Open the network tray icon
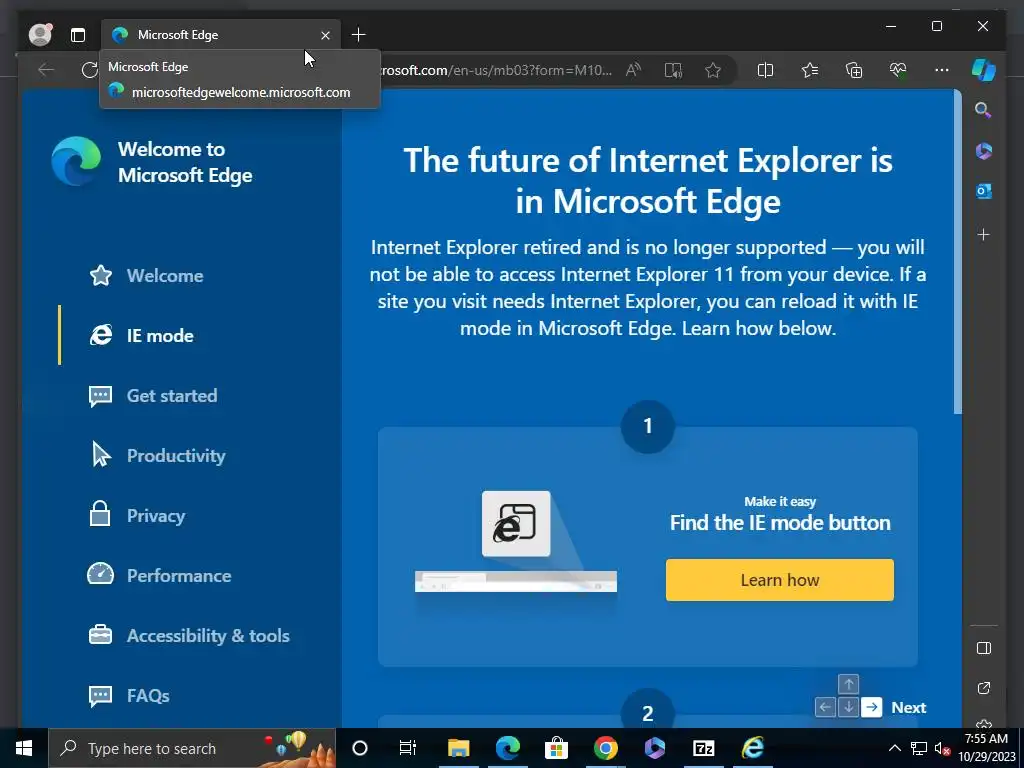 [919, 748]
